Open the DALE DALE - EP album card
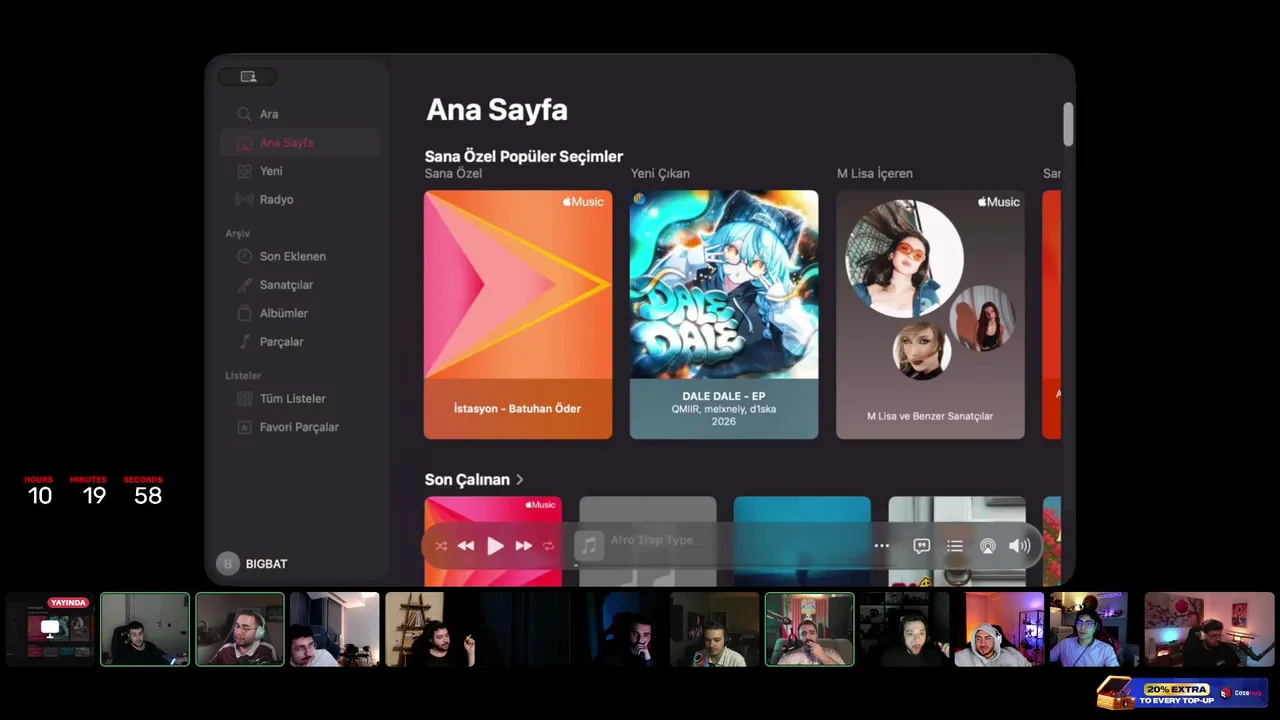The image size is (1280, 720). point(724,315)
